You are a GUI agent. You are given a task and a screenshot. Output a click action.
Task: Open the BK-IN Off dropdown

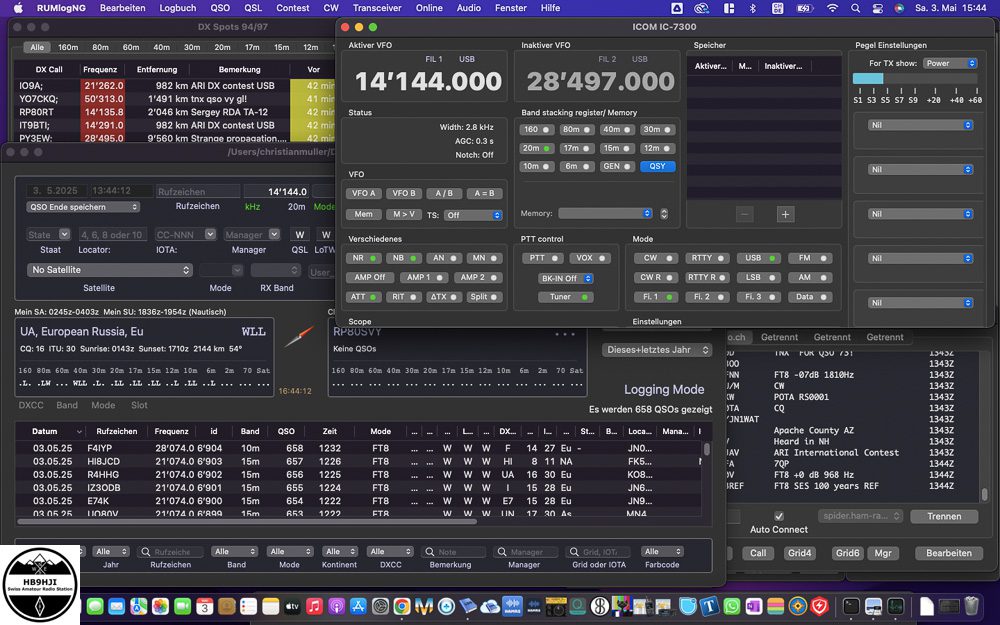click(566, 279)
